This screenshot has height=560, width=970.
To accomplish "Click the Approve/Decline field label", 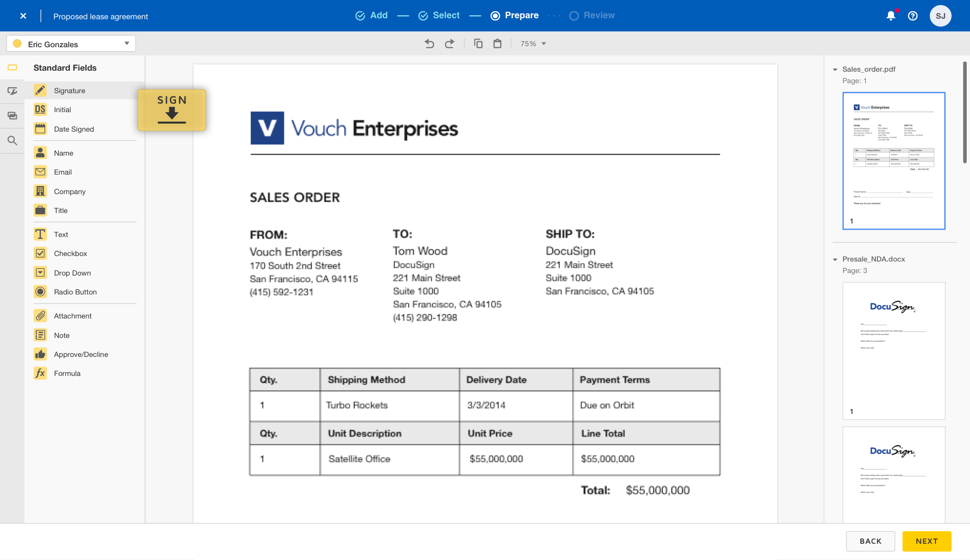I will point(81,354).
